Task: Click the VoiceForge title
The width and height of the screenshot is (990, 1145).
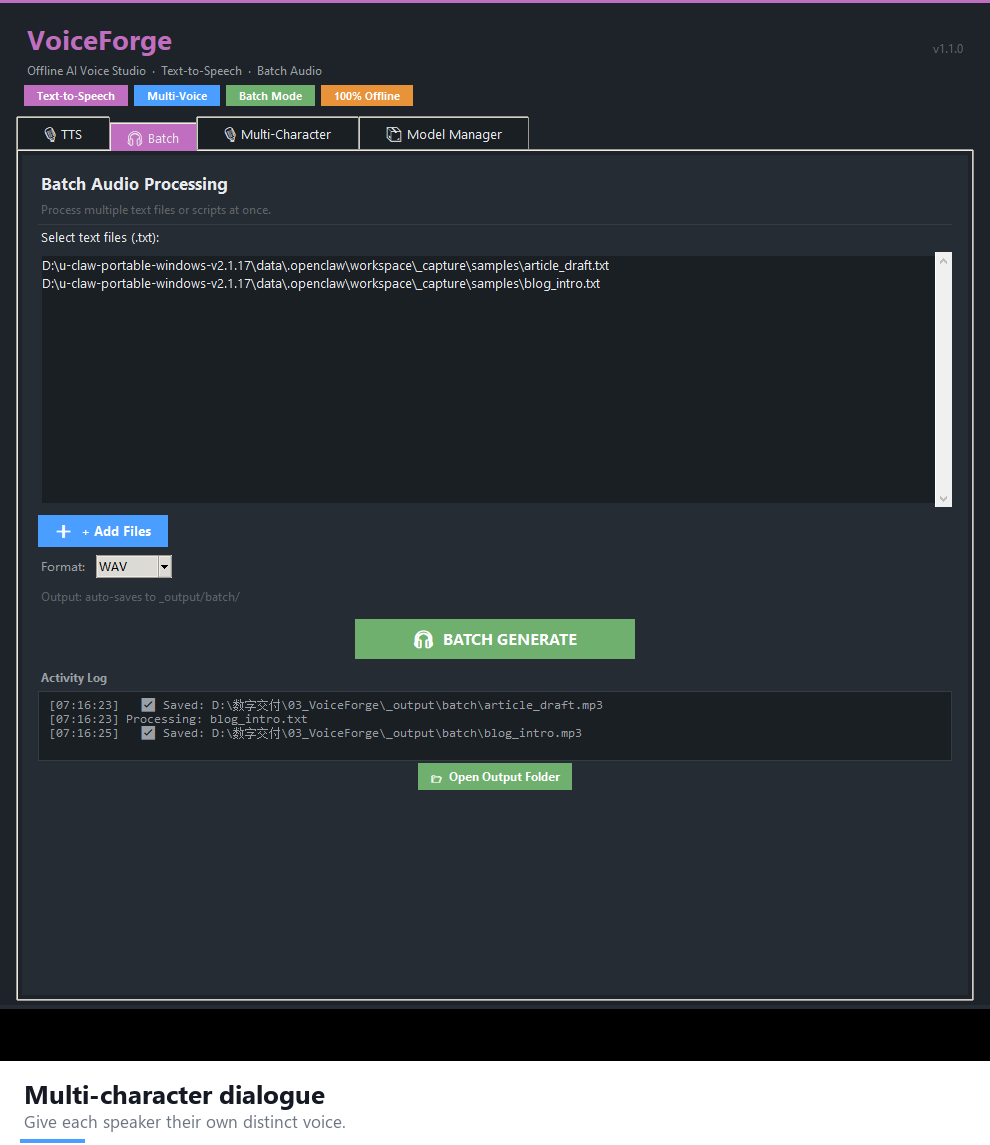Action: click(100, 41)
